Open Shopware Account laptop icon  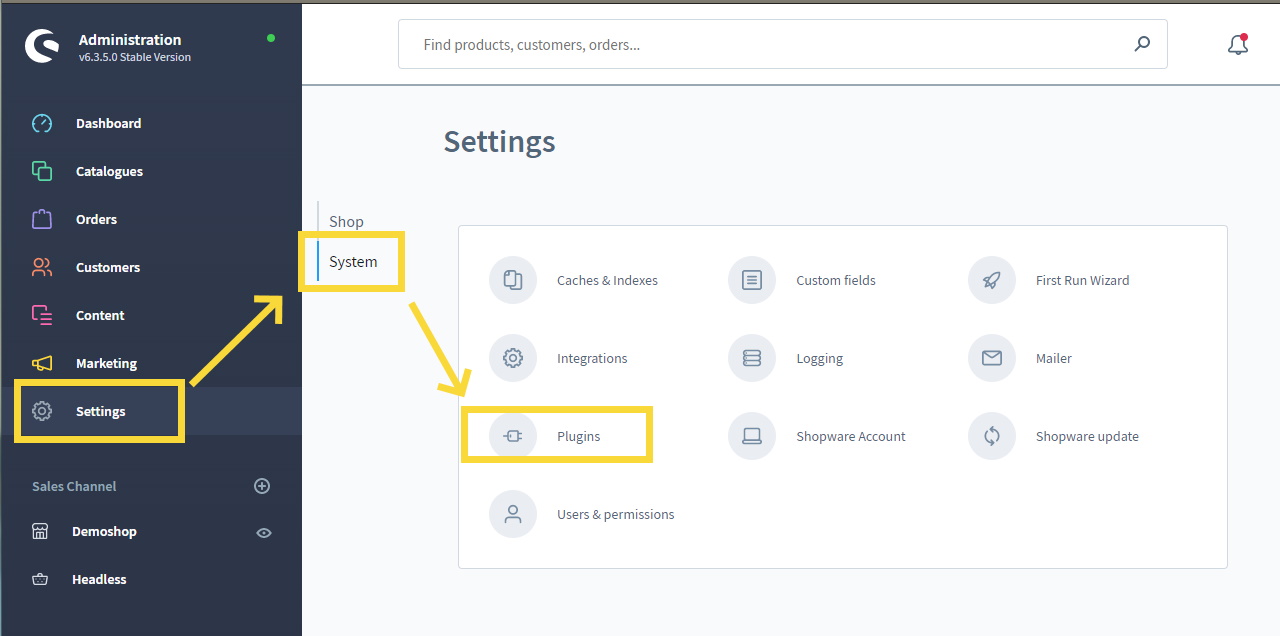752,436
